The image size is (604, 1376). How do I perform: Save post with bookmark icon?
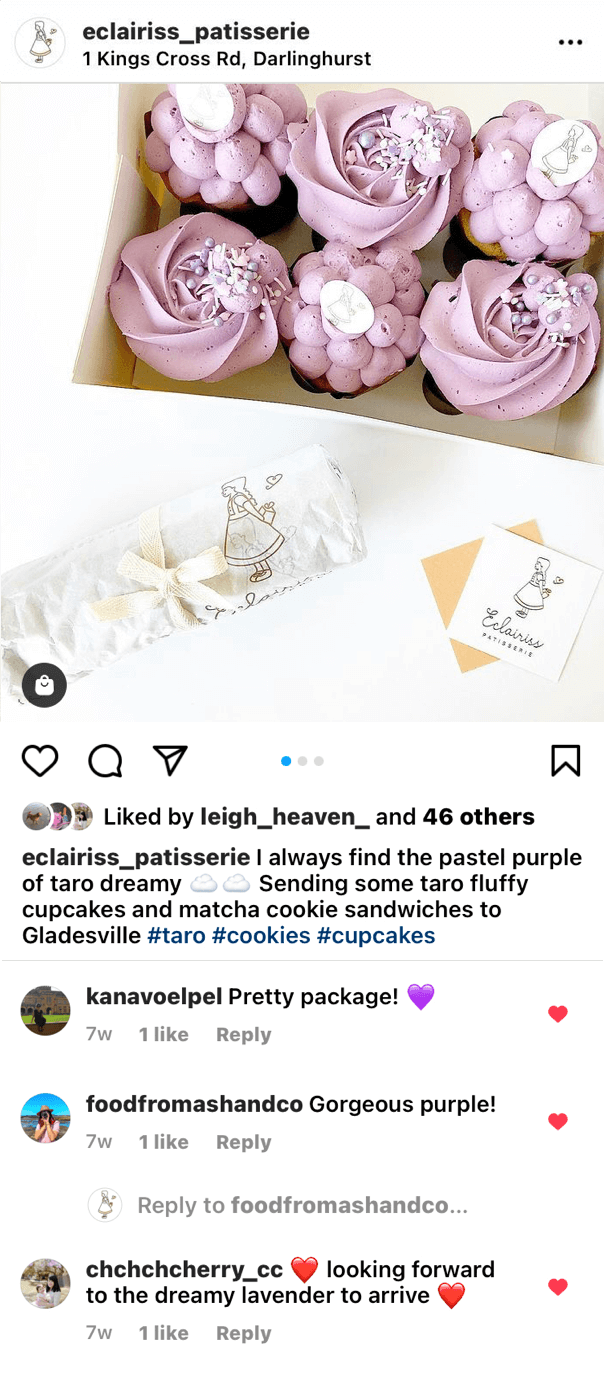[566, 761]
